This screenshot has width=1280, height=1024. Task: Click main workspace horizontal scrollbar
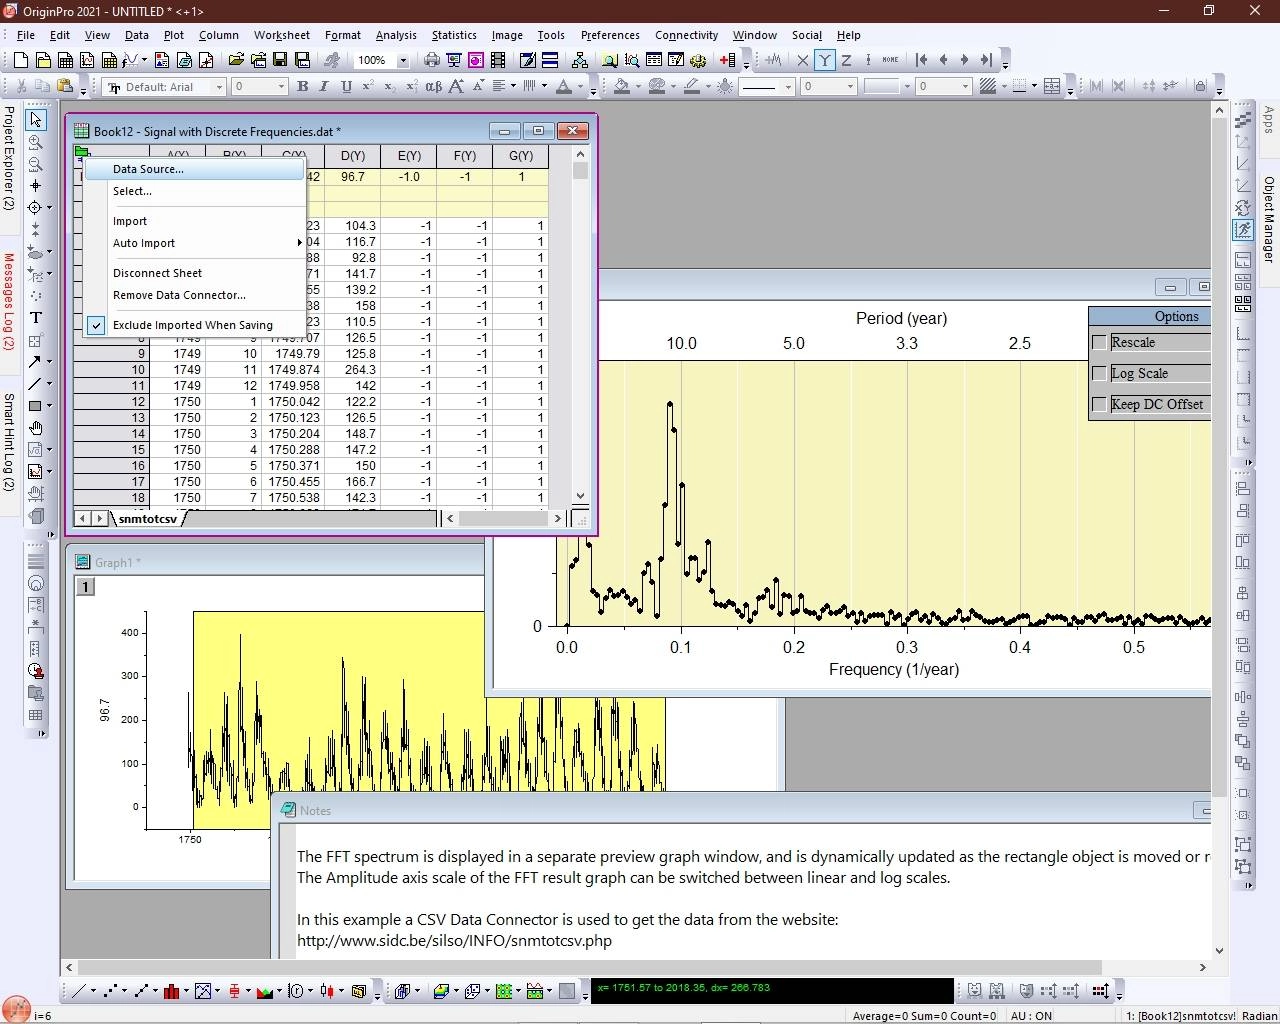click(636, 967)
